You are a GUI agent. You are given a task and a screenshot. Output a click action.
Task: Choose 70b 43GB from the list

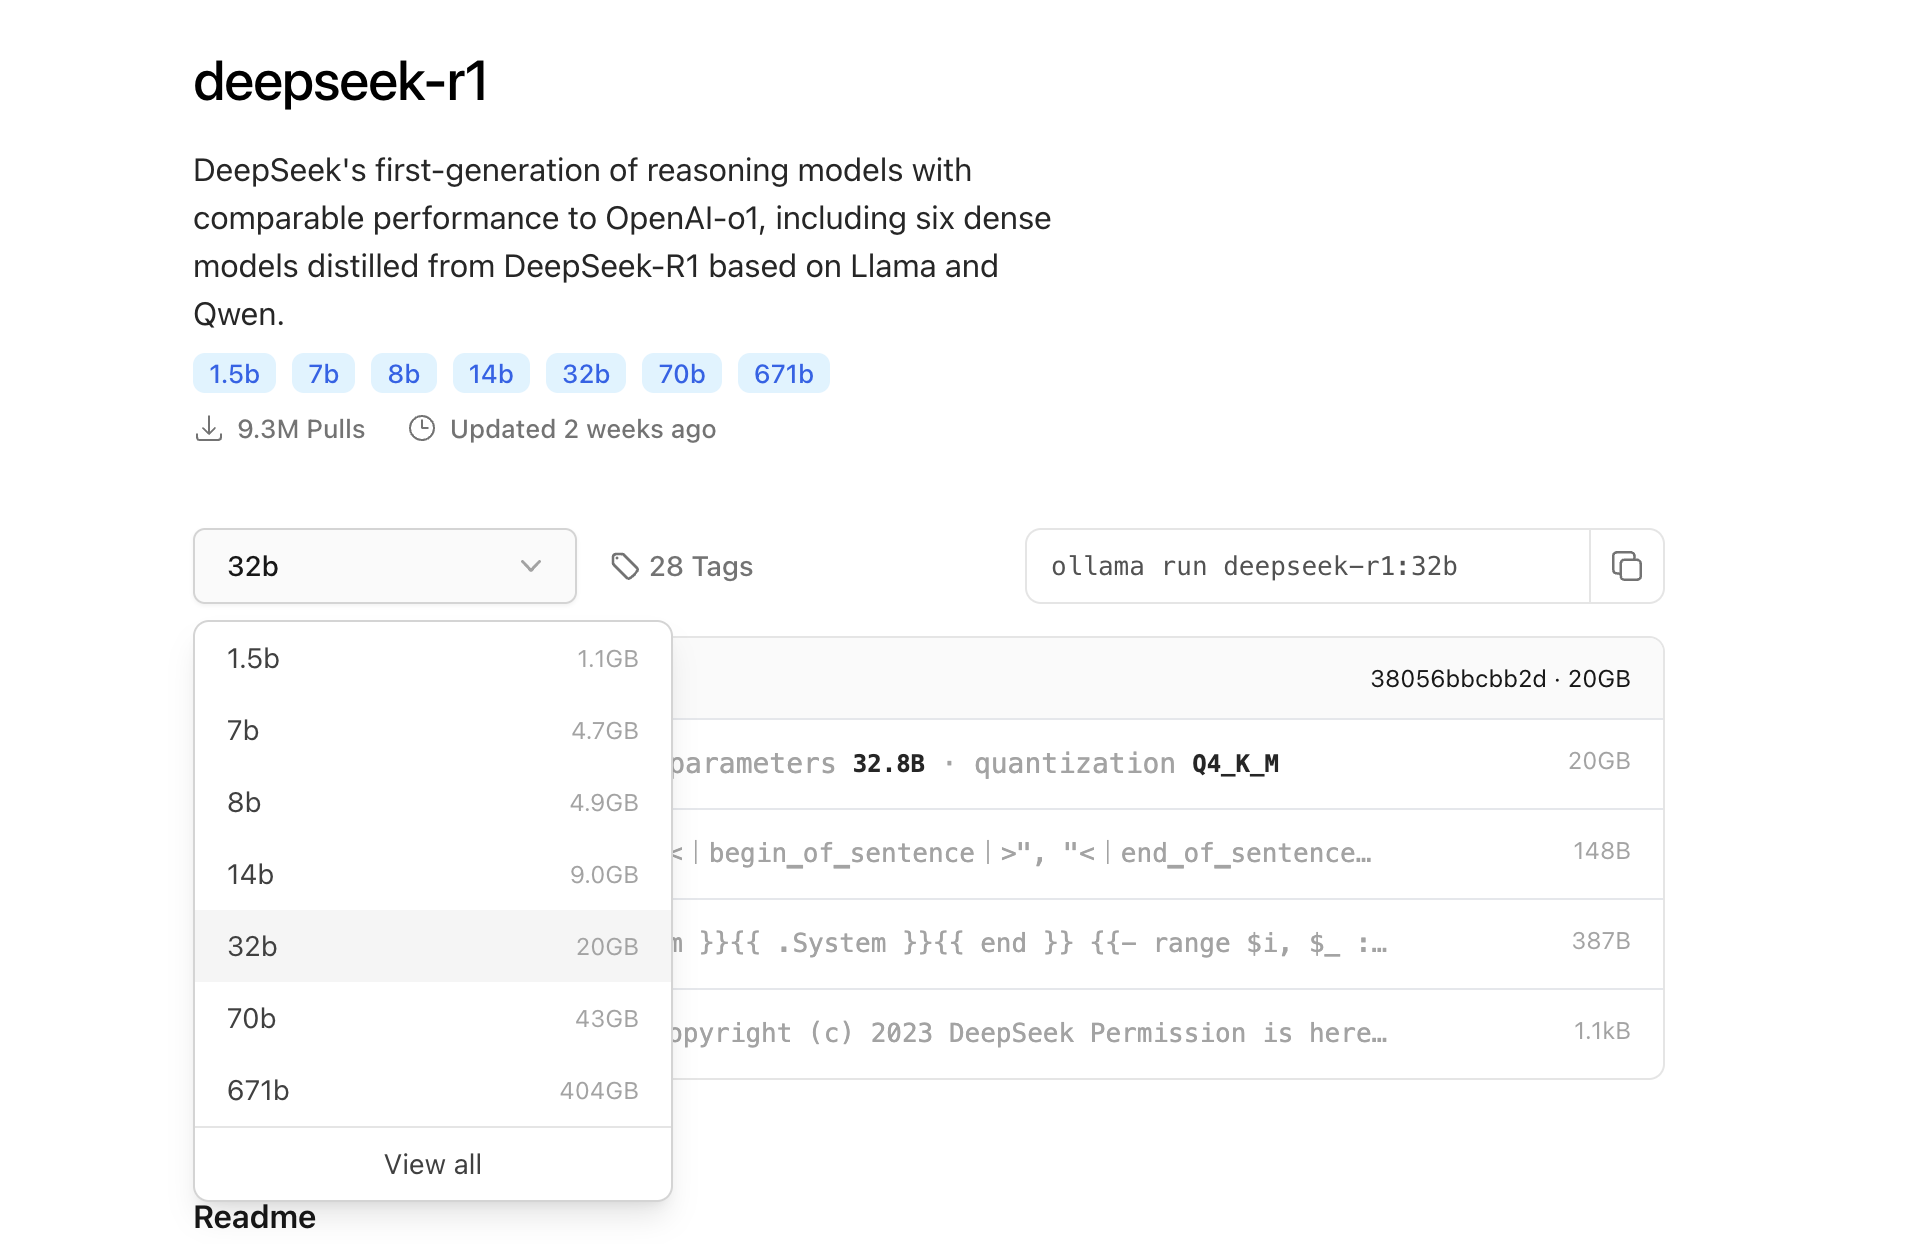point(432,1018)
